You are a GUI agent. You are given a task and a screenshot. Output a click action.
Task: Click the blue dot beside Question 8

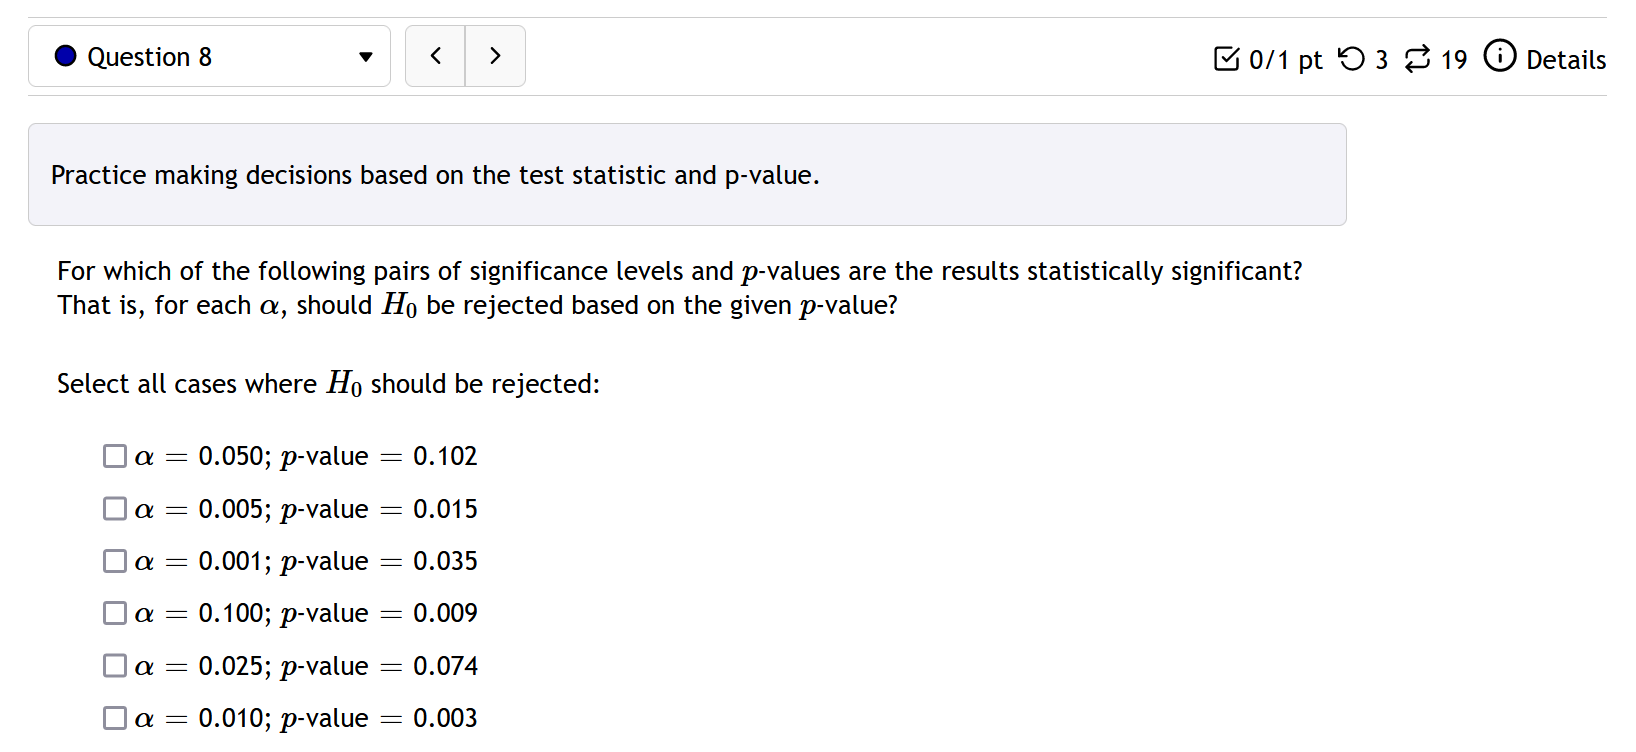(66, 56)
